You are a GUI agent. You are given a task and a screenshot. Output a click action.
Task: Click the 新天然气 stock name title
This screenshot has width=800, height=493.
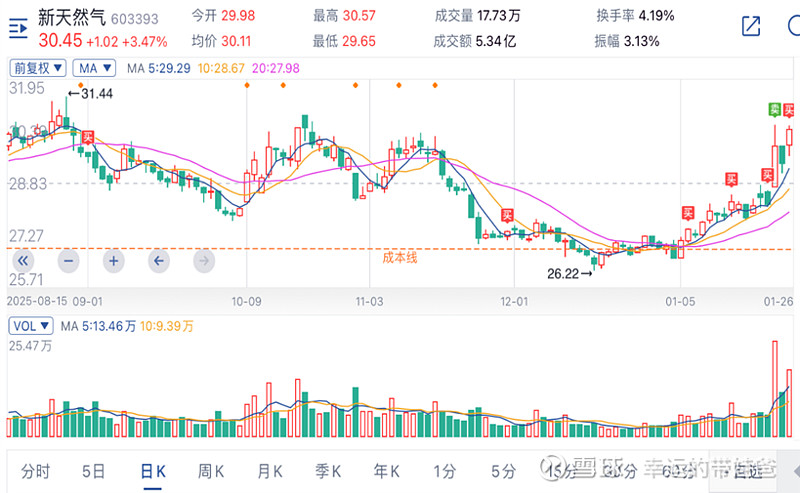coord(72,17)
